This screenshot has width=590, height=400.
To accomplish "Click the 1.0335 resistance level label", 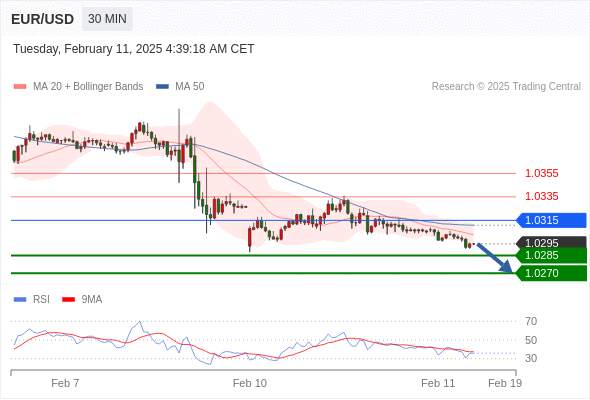I will coord(541,196).
